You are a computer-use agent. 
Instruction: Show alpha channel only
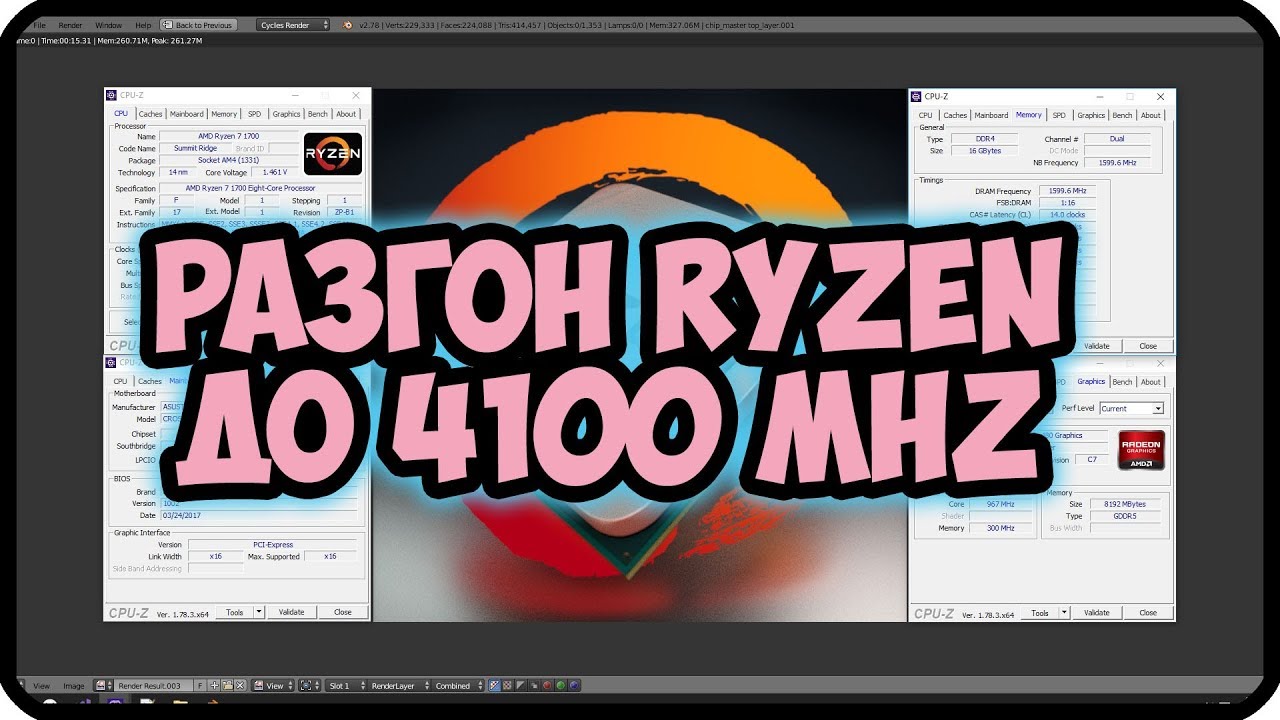tap(520, 686)
